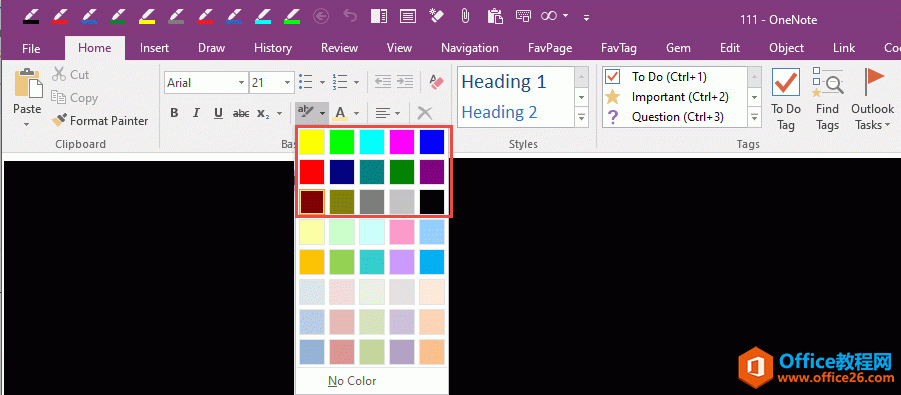Open the Review tab
Screen dimensions: 901x395
pos(340,48)
